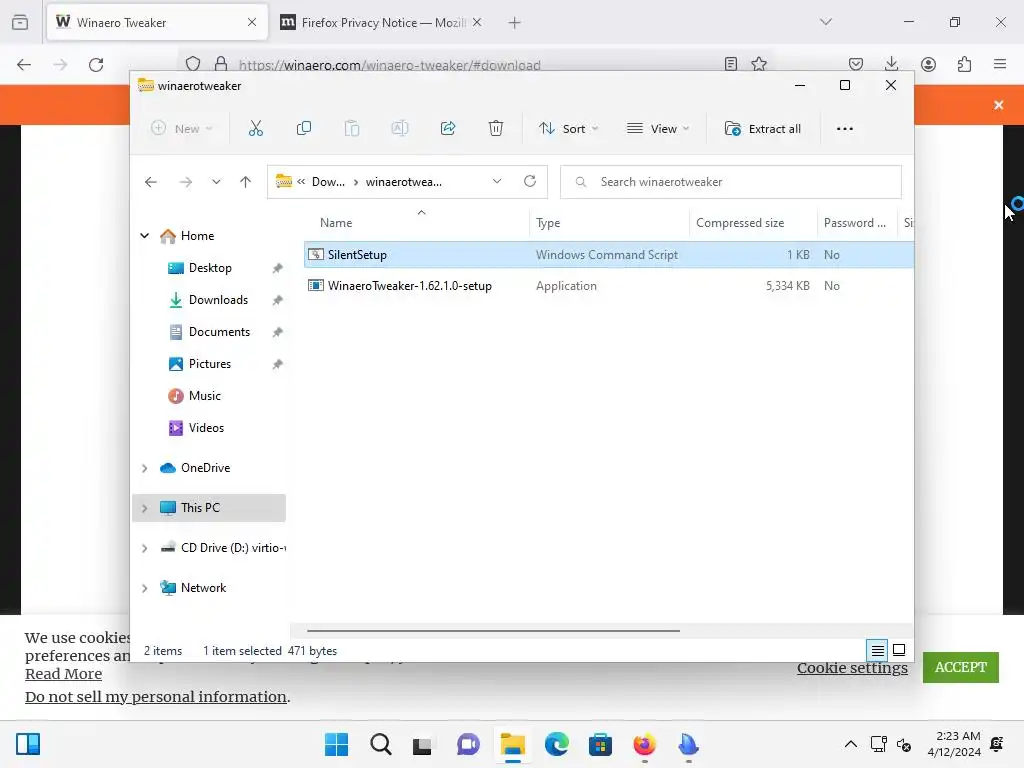Click Extract all button

coord(762,129)
